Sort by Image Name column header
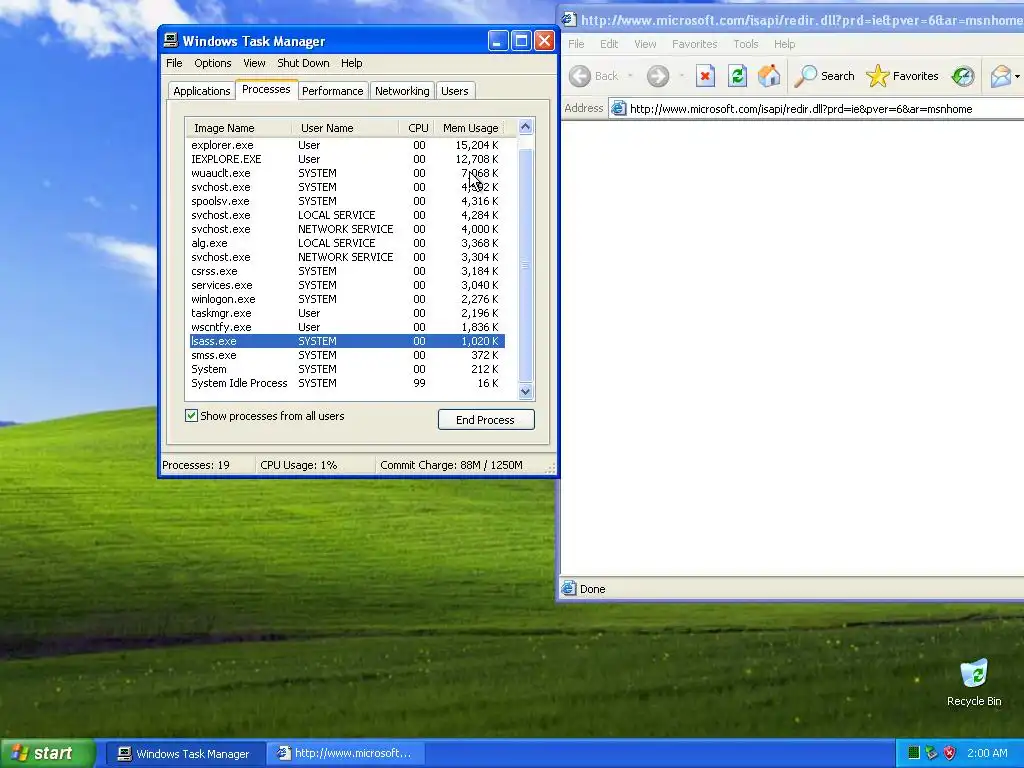Image resolution: width=1024 pixels, height=768 pixels. (238, 128)
